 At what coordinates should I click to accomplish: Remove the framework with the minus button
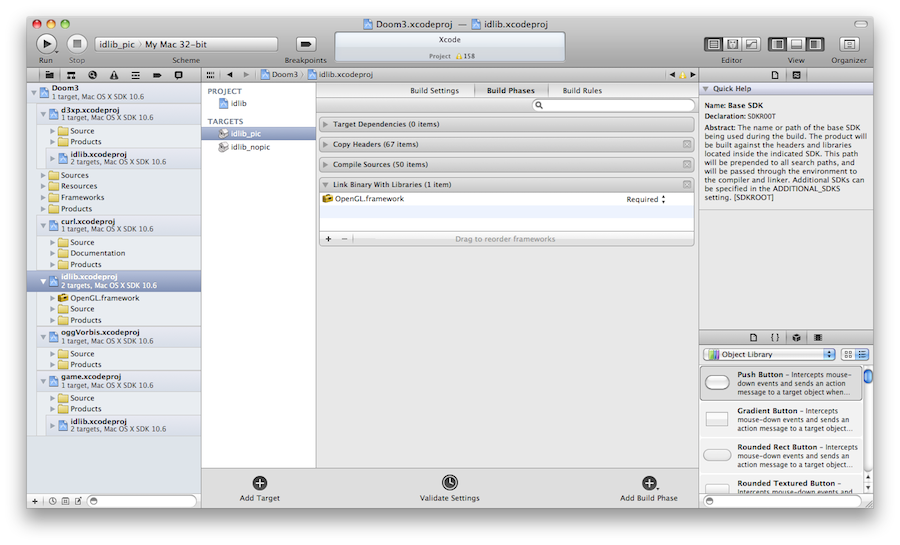pyautogui.click(x=344, y=239)
